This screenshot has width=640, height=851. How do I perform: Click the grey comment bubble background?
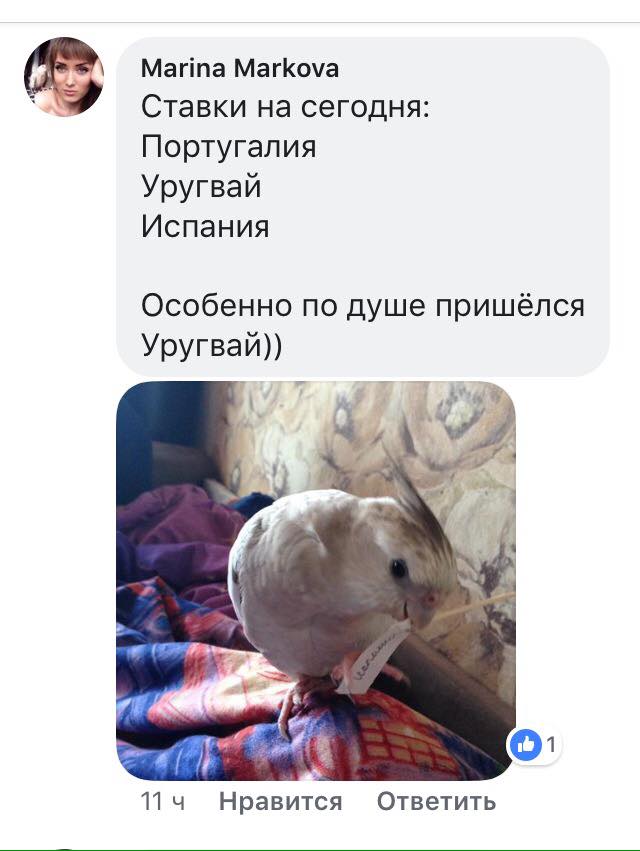[363, 207]
